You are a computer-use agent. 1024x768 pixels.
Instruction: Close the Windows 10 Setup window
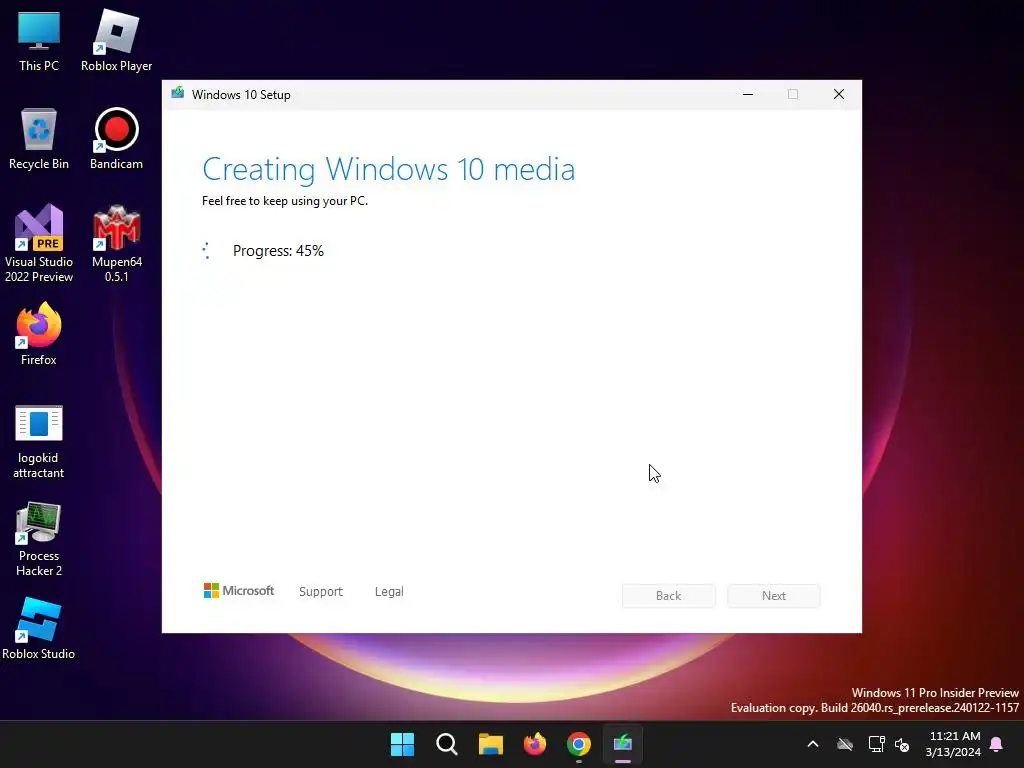(839, 95)
